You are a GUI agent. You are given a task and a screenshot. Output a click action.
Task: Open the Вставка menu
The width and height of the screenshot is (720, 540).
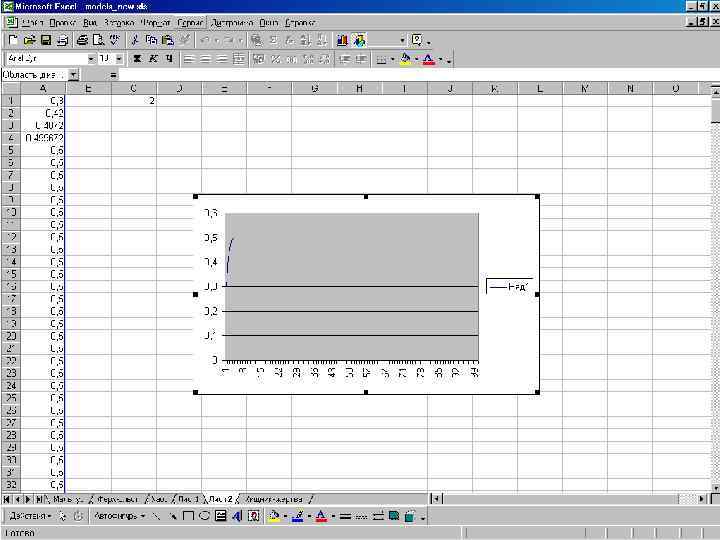(x=118, y=22)
